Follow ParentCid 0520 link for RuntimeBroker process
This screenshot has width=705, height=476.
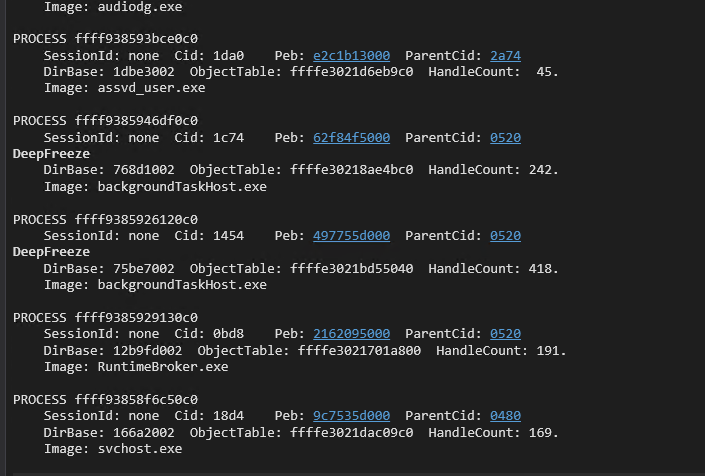pyautogui.click(x=505, y=333)
